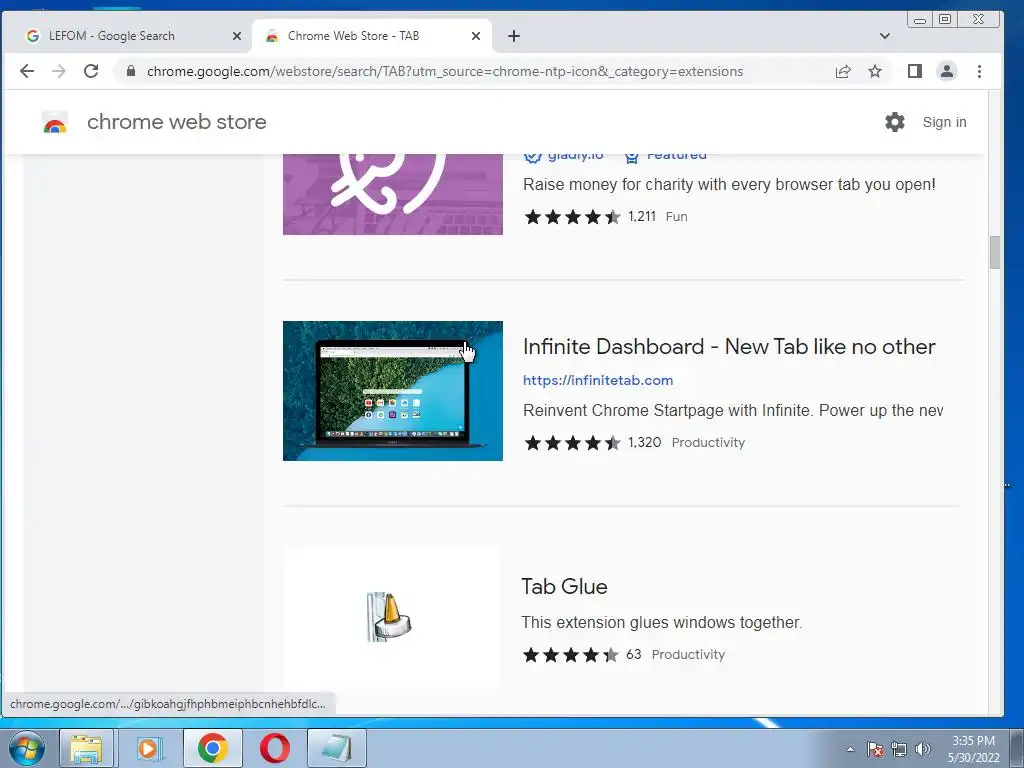Close the LEFOM Google Search tab
1024x768 pixels.
237,36
